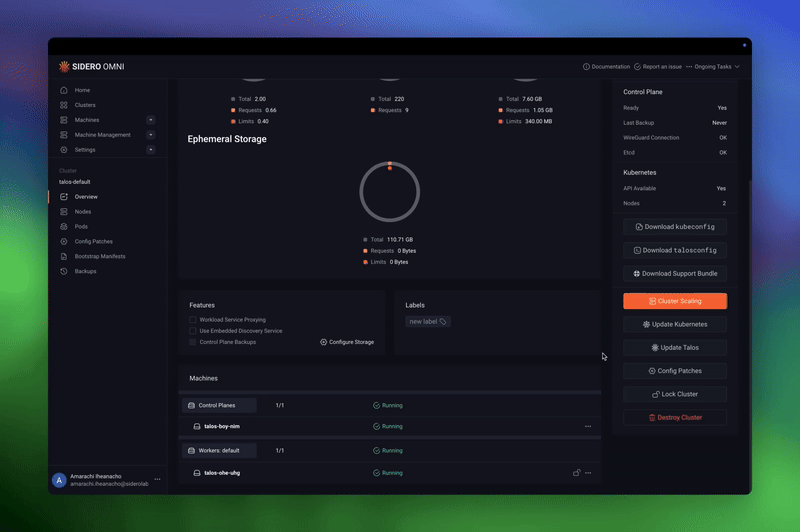Click the Destroy Cluster button

tap(675, 417)
